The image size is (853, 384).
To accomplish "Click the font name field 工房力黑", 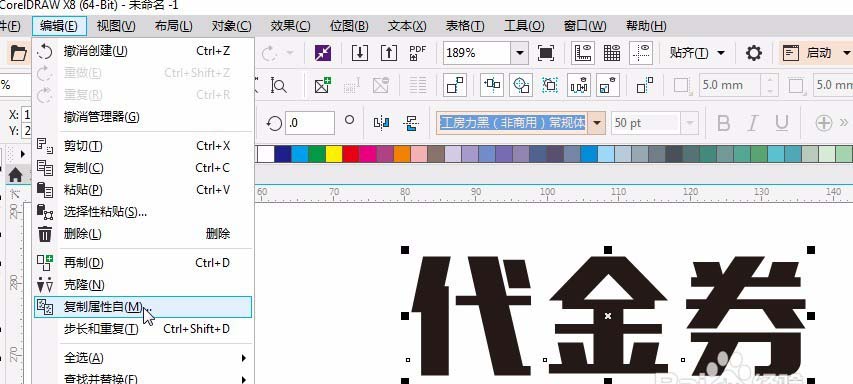I will (x=512, y=123).
